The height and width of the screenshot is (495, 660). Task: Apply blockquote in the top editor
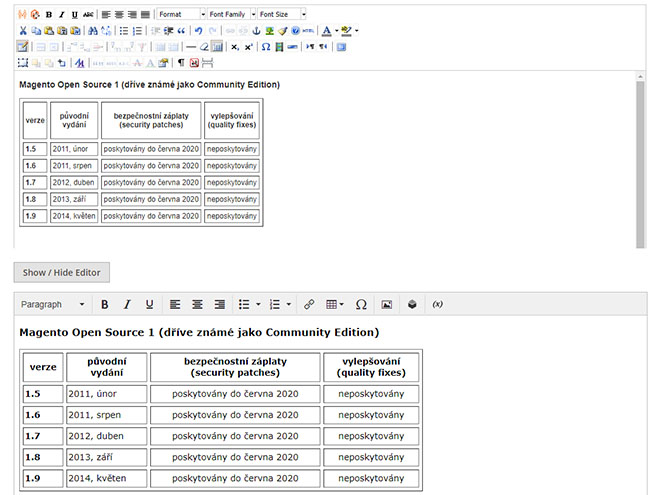pos(181,31)
